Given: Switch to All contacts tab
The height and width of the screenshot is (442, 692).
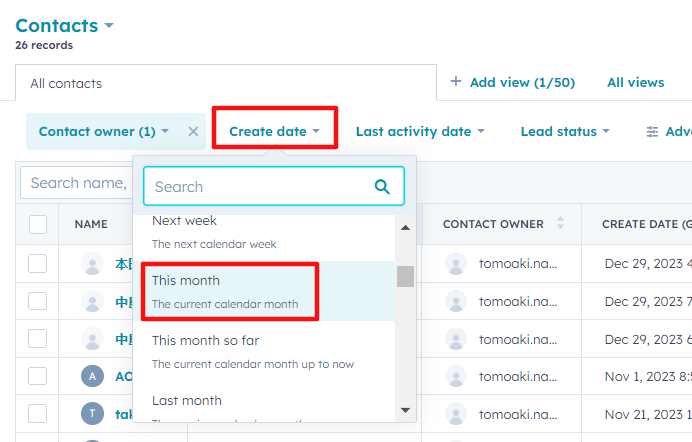Looking at the screenshot, I should click(66, 83).
